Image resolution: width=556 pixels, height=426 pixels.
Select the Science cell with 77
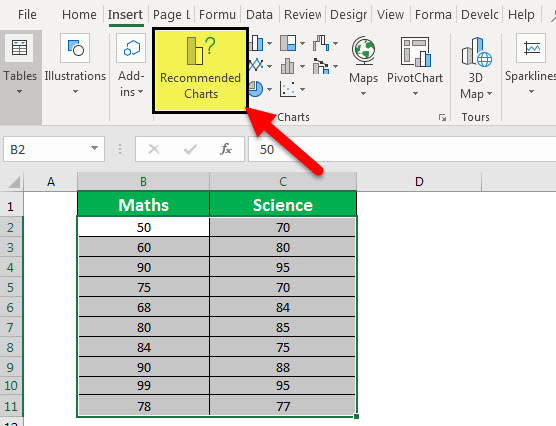tap(283, 406)
